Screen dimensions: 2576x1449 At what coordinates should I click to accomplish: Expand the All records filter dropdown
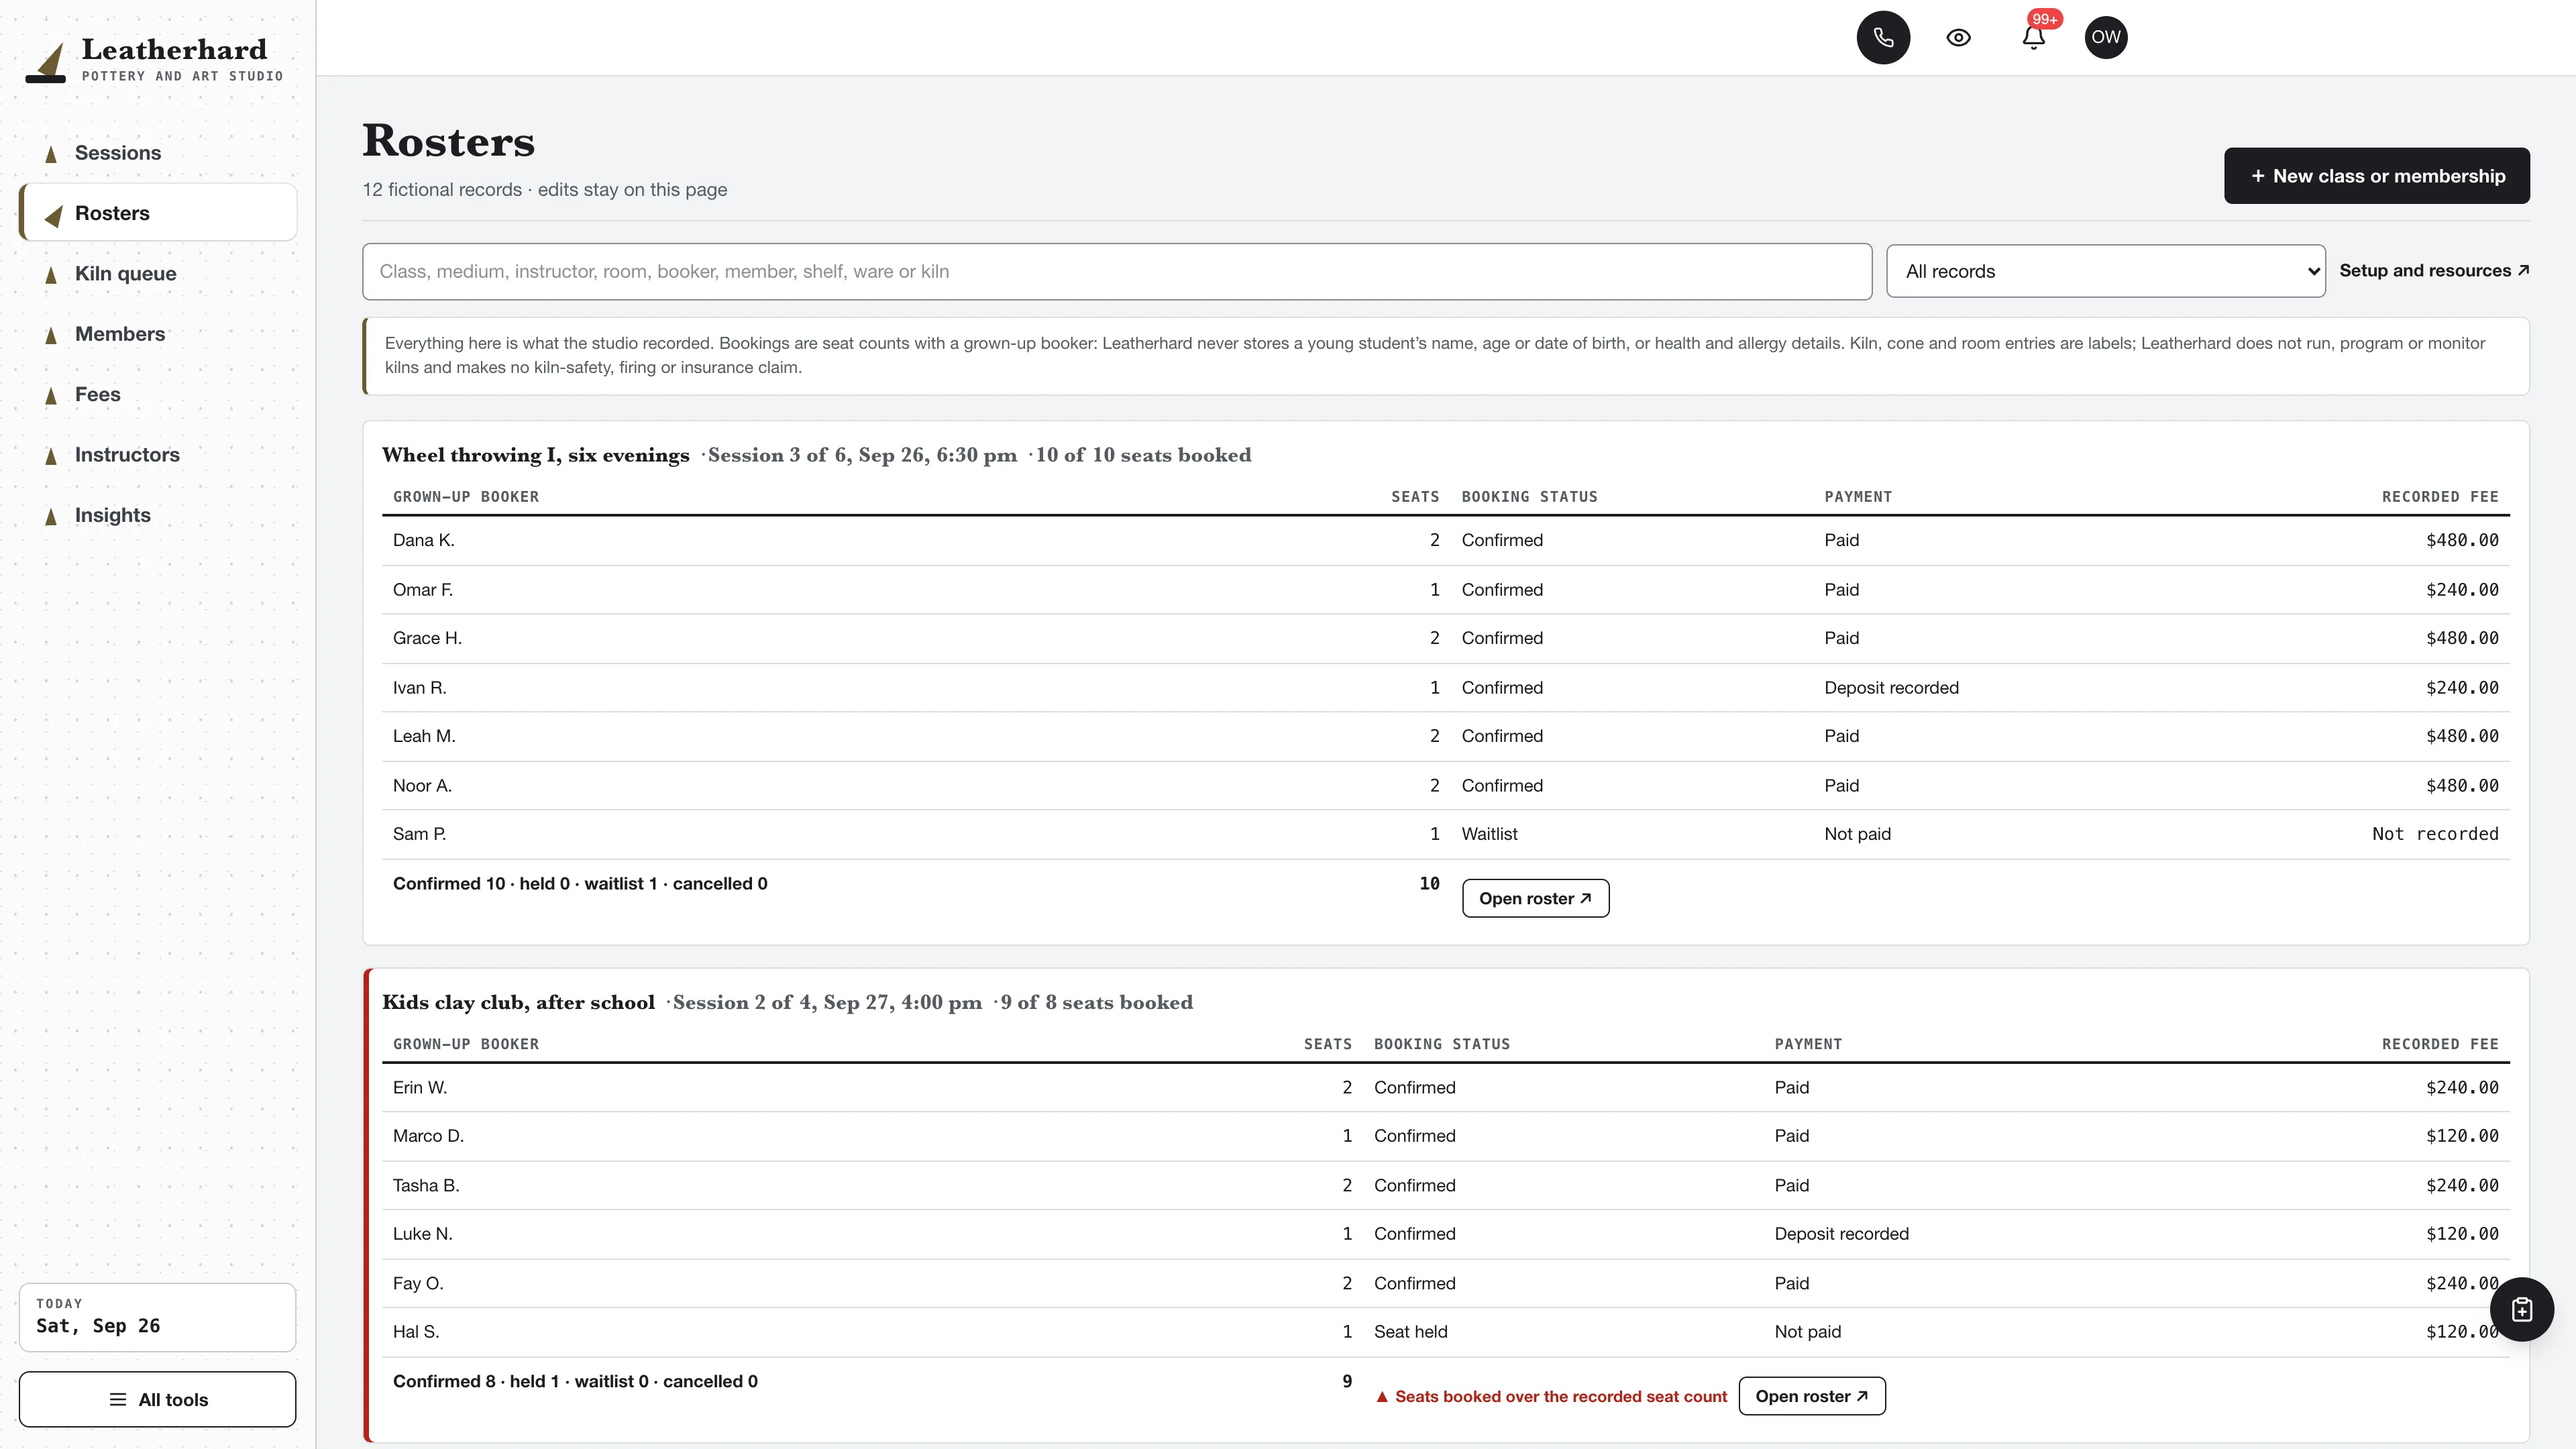point(2105,271)
